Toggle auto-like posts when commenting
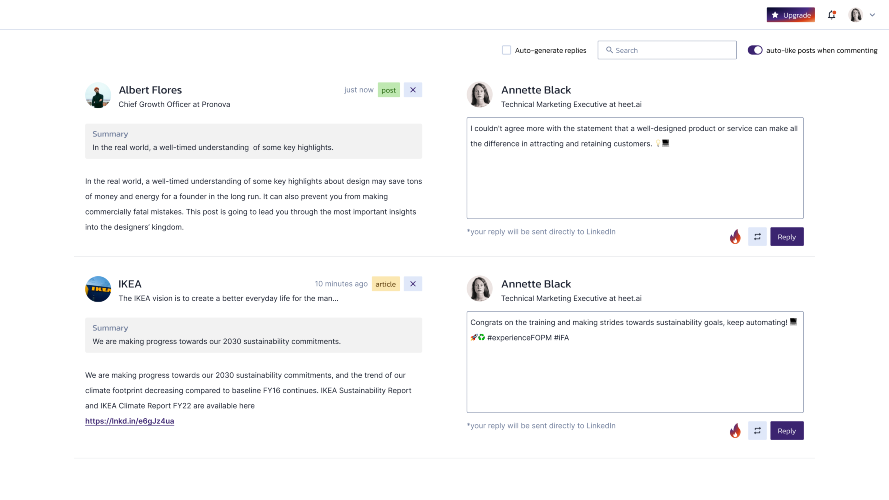The height and width of the screenshot is (500, 889). 755,50
